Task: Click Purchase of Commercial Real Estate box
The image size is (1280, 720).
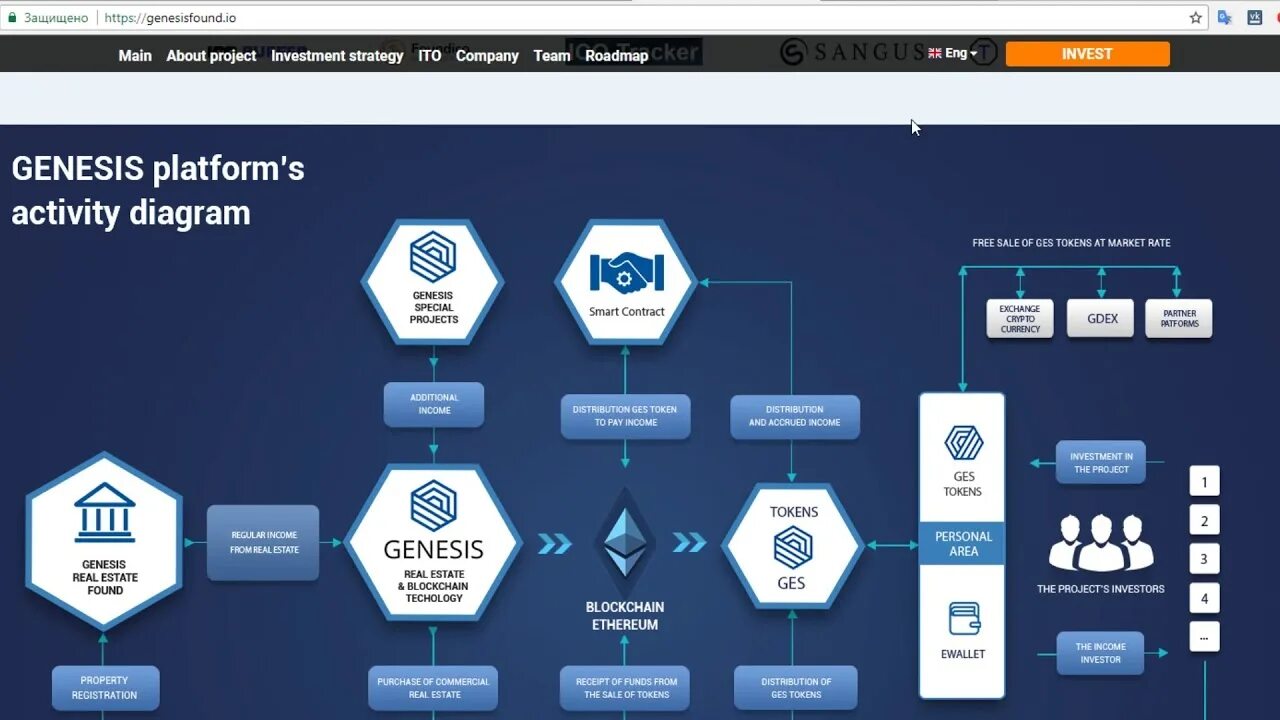Action: (433, 687)
